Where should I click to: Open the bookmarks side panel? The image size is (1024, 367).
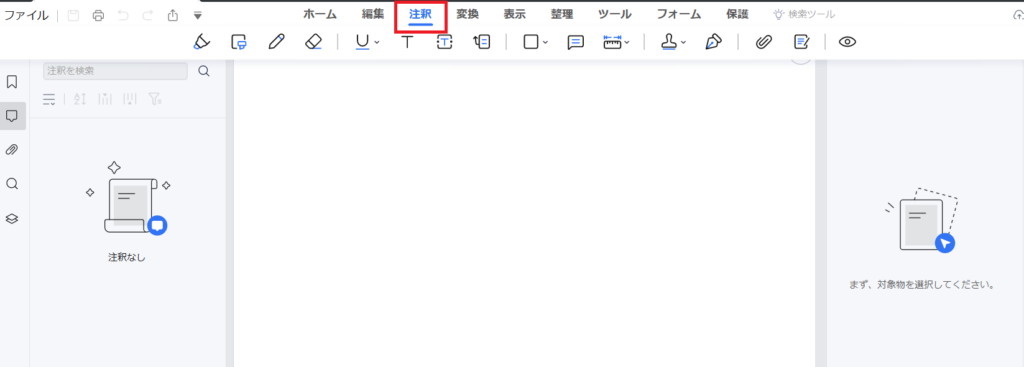(12, 82)
